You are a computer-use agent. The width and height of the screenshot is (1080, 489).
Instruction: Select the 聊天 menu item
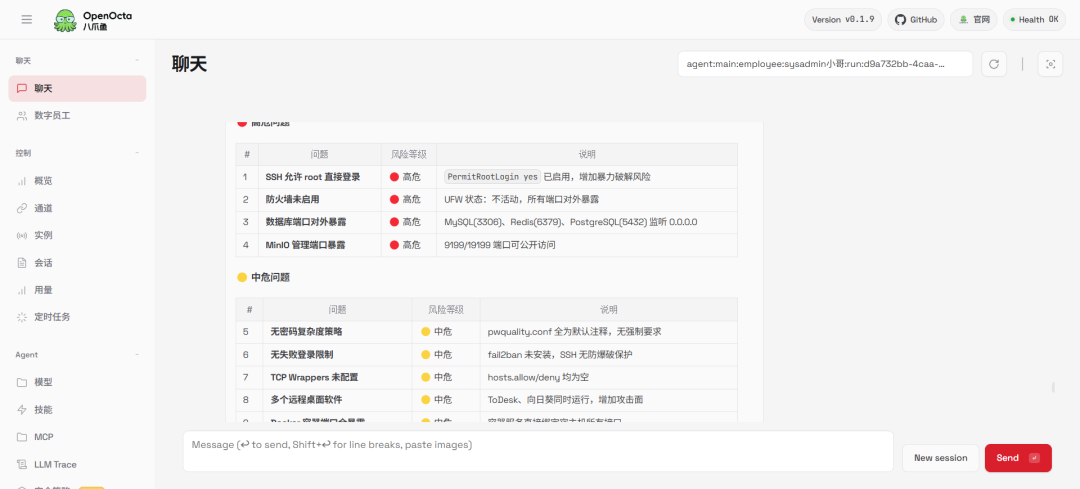77,88
